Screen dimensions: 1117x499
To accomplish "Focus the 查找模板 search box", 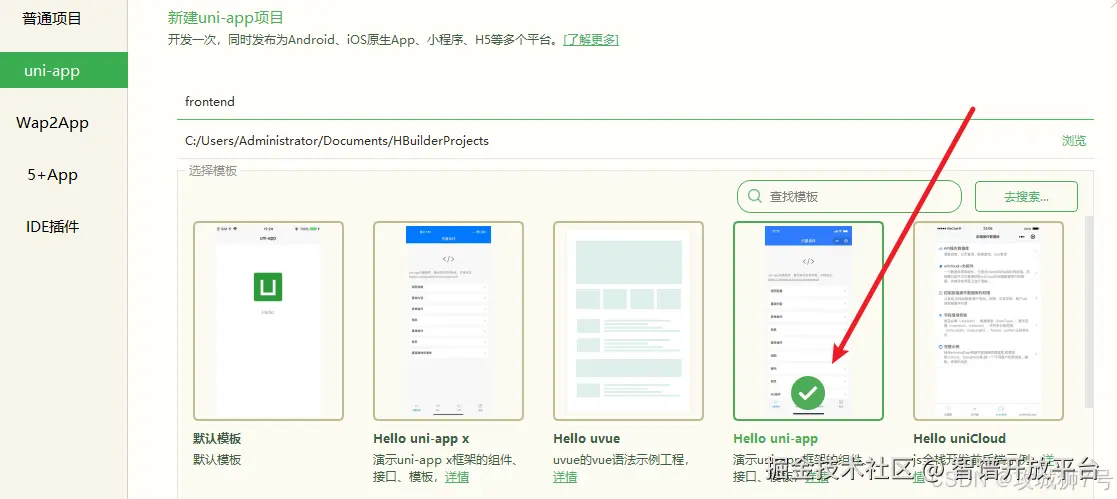I will click(x=849, y=196).
